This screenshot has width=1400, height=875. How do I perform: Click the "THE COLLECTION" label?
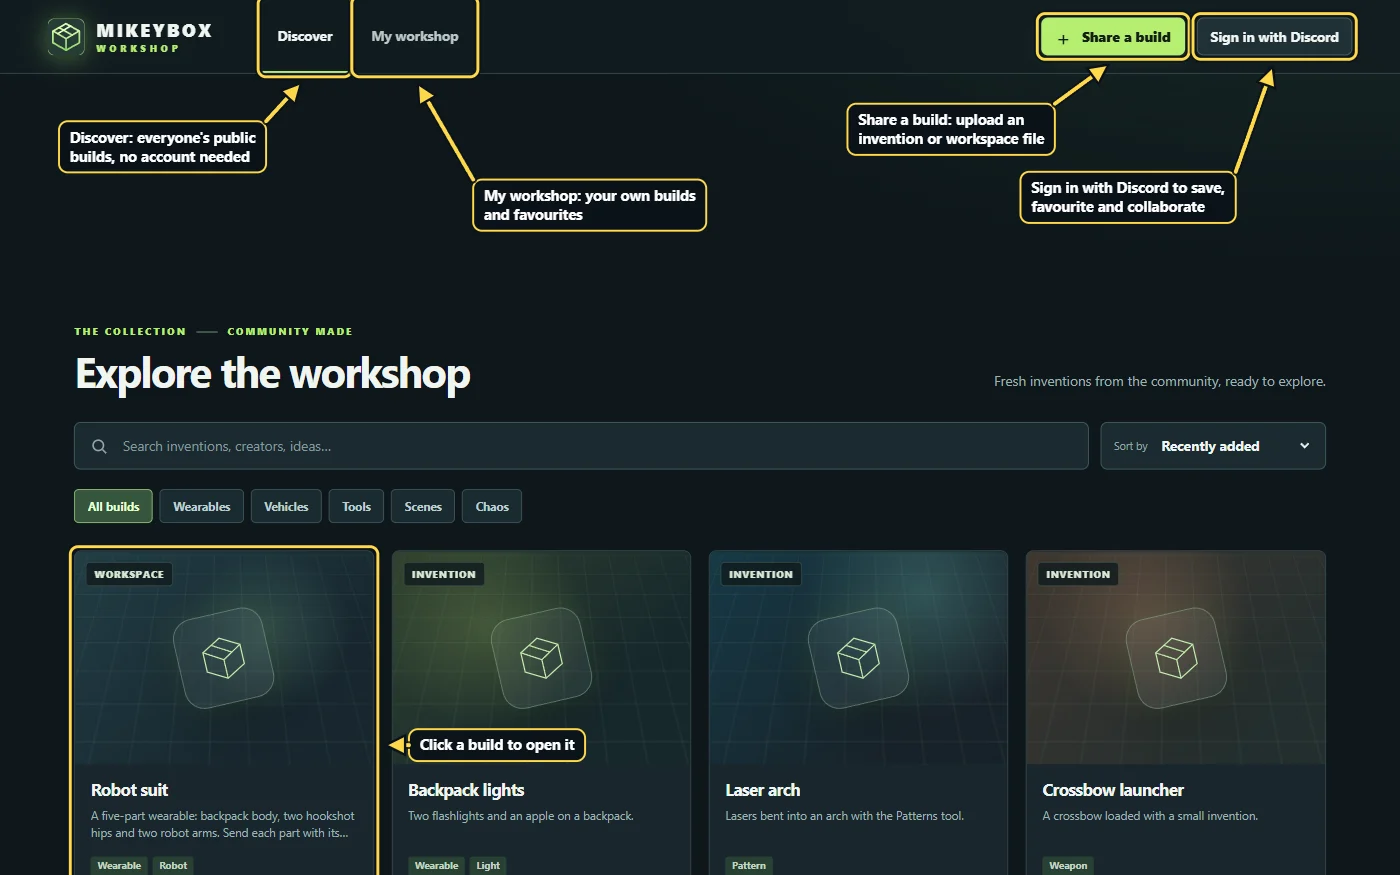tap(130, 331)
